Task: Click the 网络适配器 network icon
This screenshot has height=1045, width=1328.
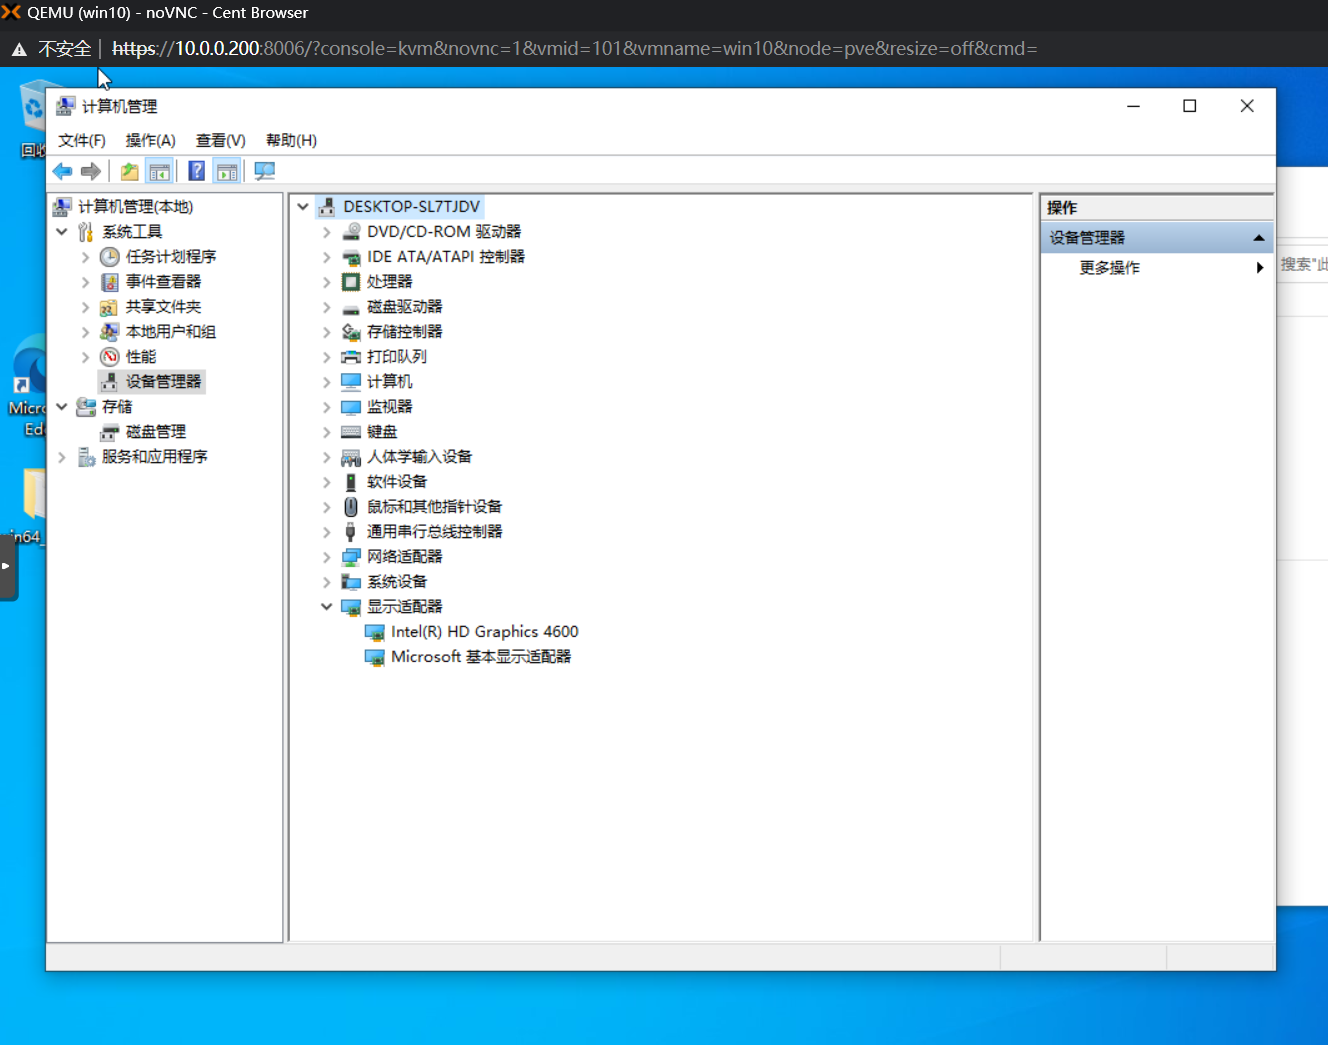Action: [351, 557]
